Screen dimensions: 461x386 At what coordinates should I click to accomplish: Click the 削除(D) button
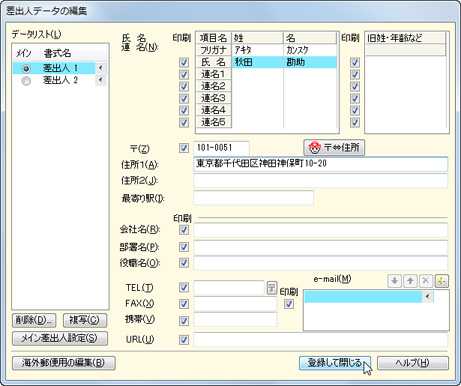coord(34,320)
